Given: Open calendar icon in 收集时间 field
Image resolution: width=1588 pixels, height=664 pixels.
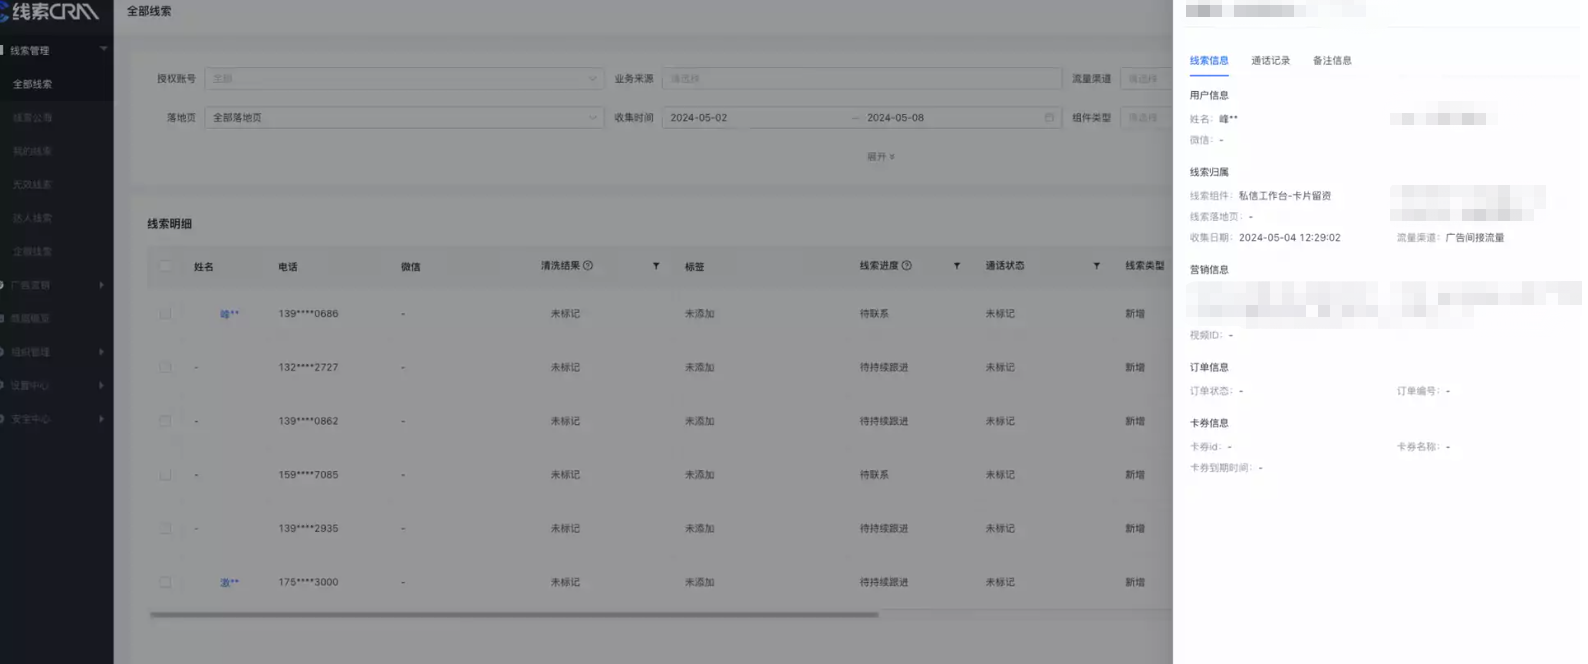Looking at the screenshot, I should coord(1049,118).
